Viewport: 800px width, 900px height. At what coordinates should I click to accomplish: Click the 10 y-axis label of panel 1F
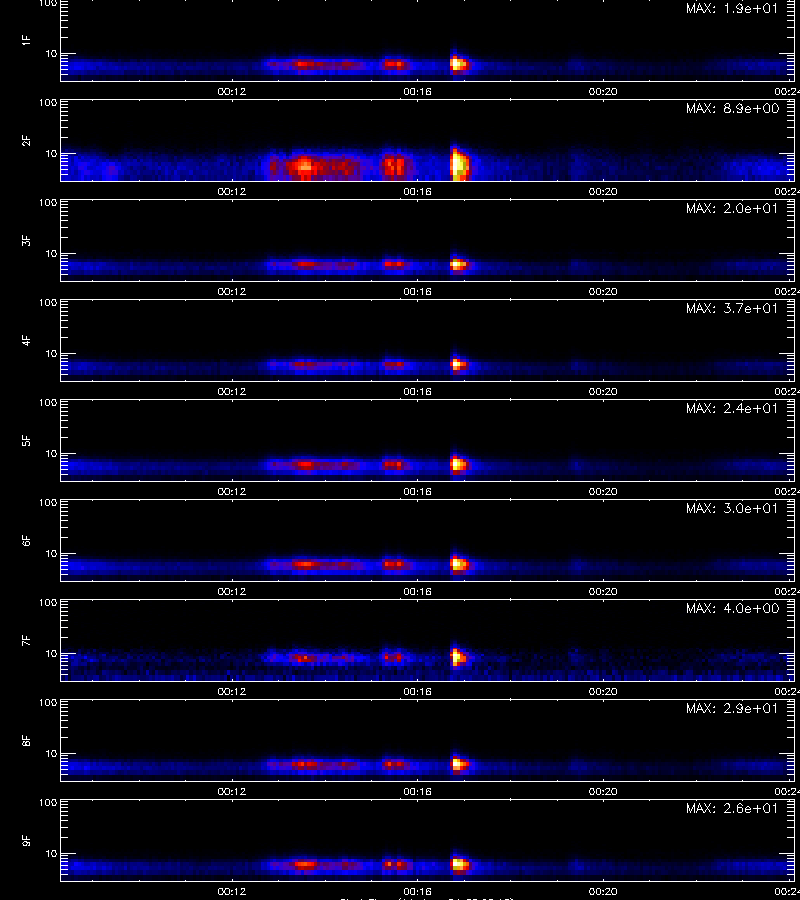[x=51, y=53]
